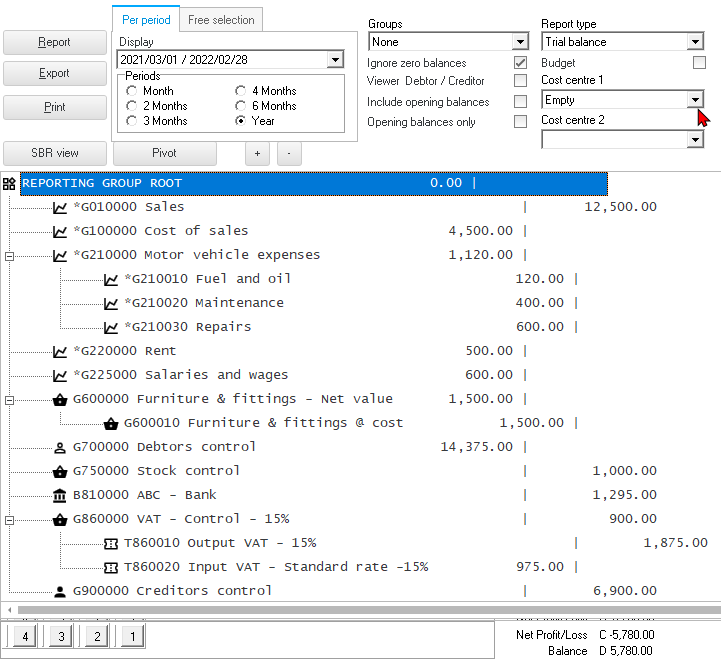Click the horizontal scrollbar below the tree
Viewport: 721px width, 659px height.
360,609
